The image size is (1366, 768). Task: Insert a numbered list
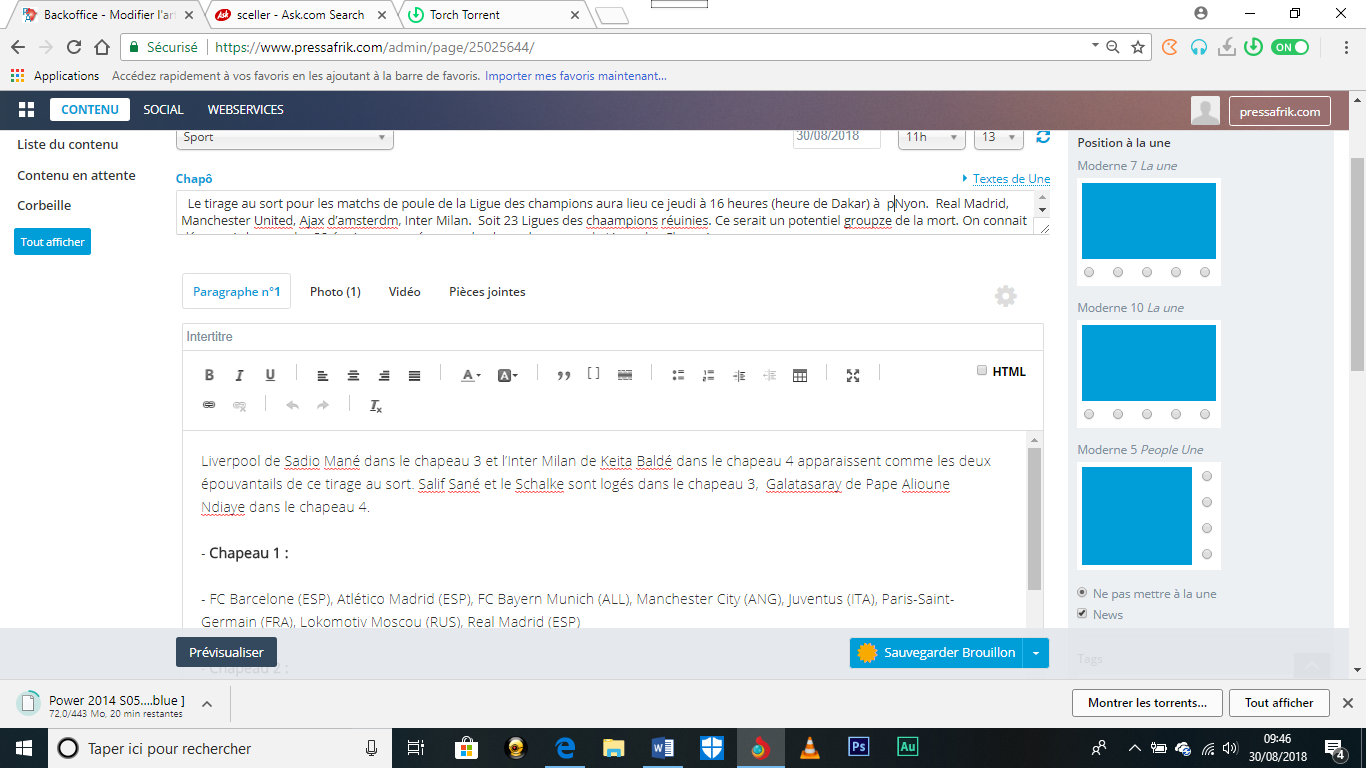click(x=708, y=376)
